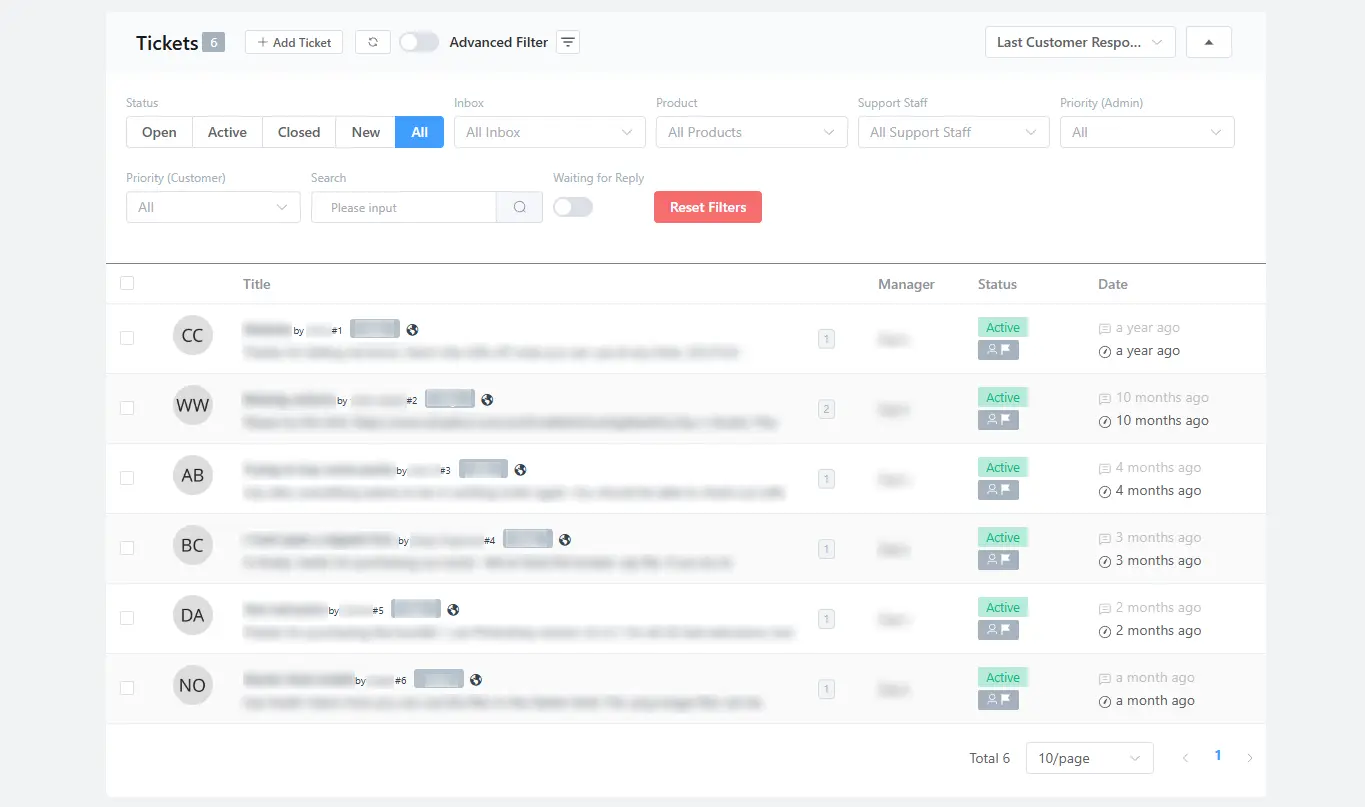Click the Add Ticket button

tap(294, 42)
